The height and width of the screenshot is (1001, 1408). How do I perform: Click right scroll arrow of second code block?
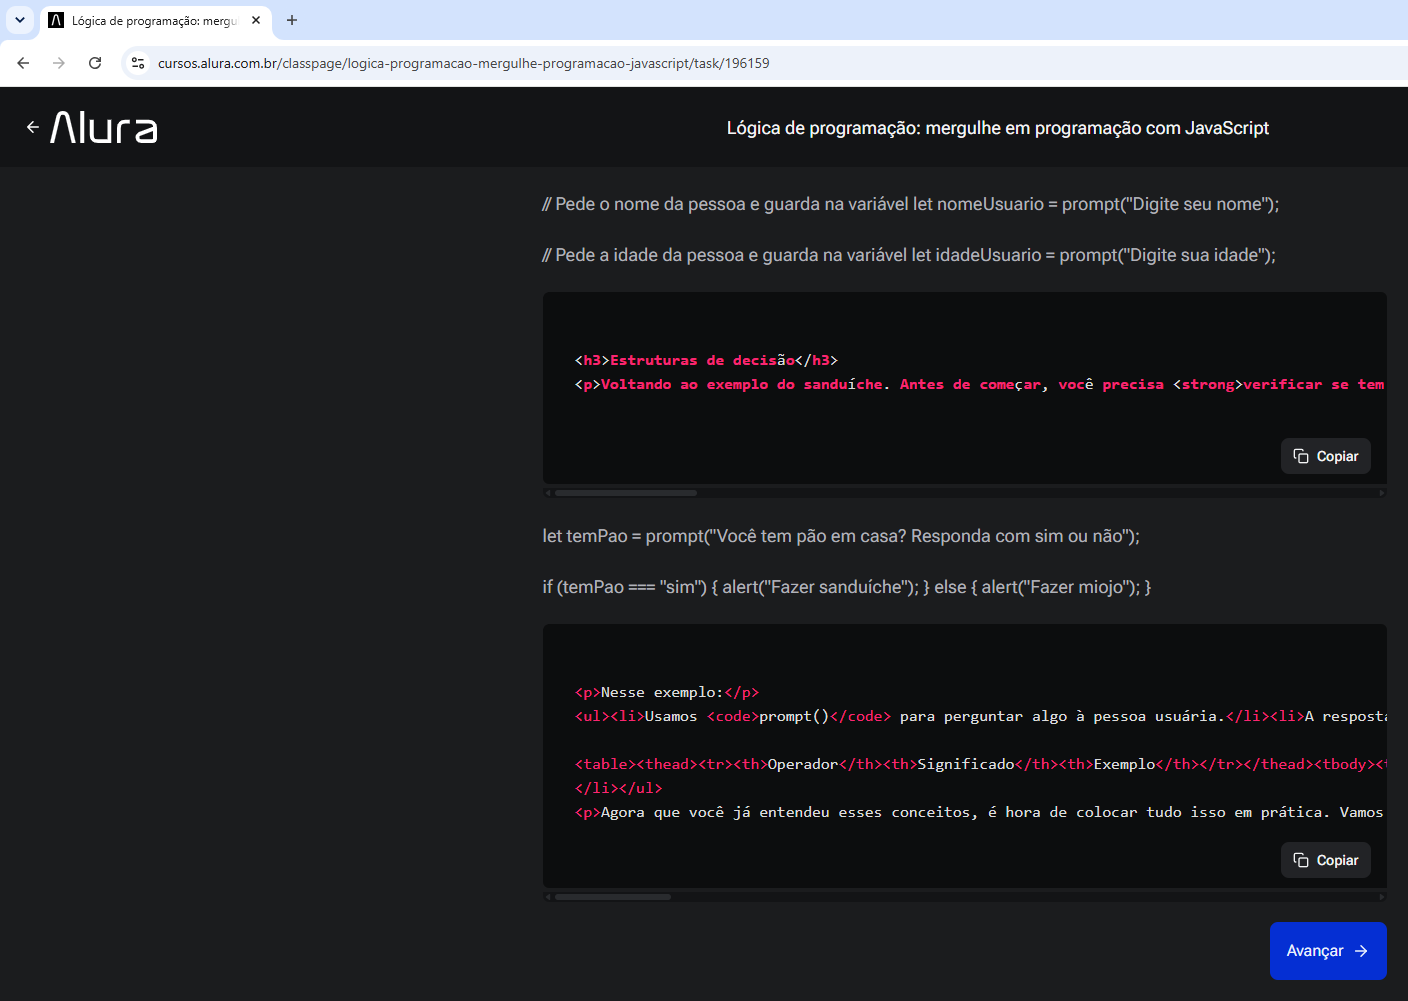point(1382,897)
